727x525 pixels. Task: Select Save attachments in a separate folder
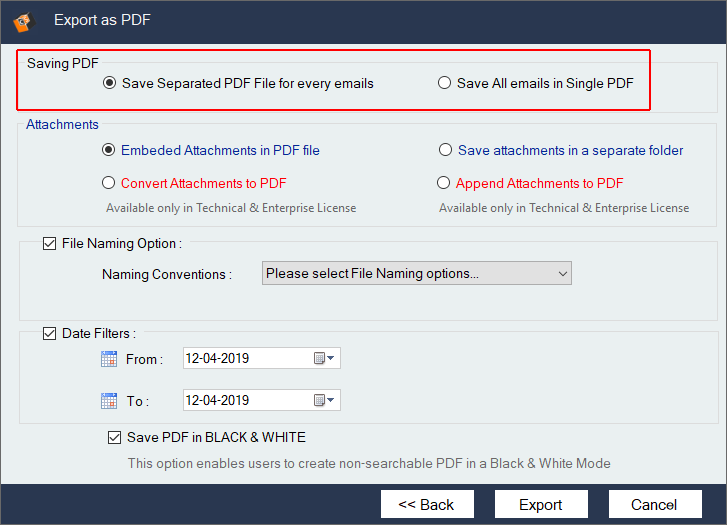point(445,151)
